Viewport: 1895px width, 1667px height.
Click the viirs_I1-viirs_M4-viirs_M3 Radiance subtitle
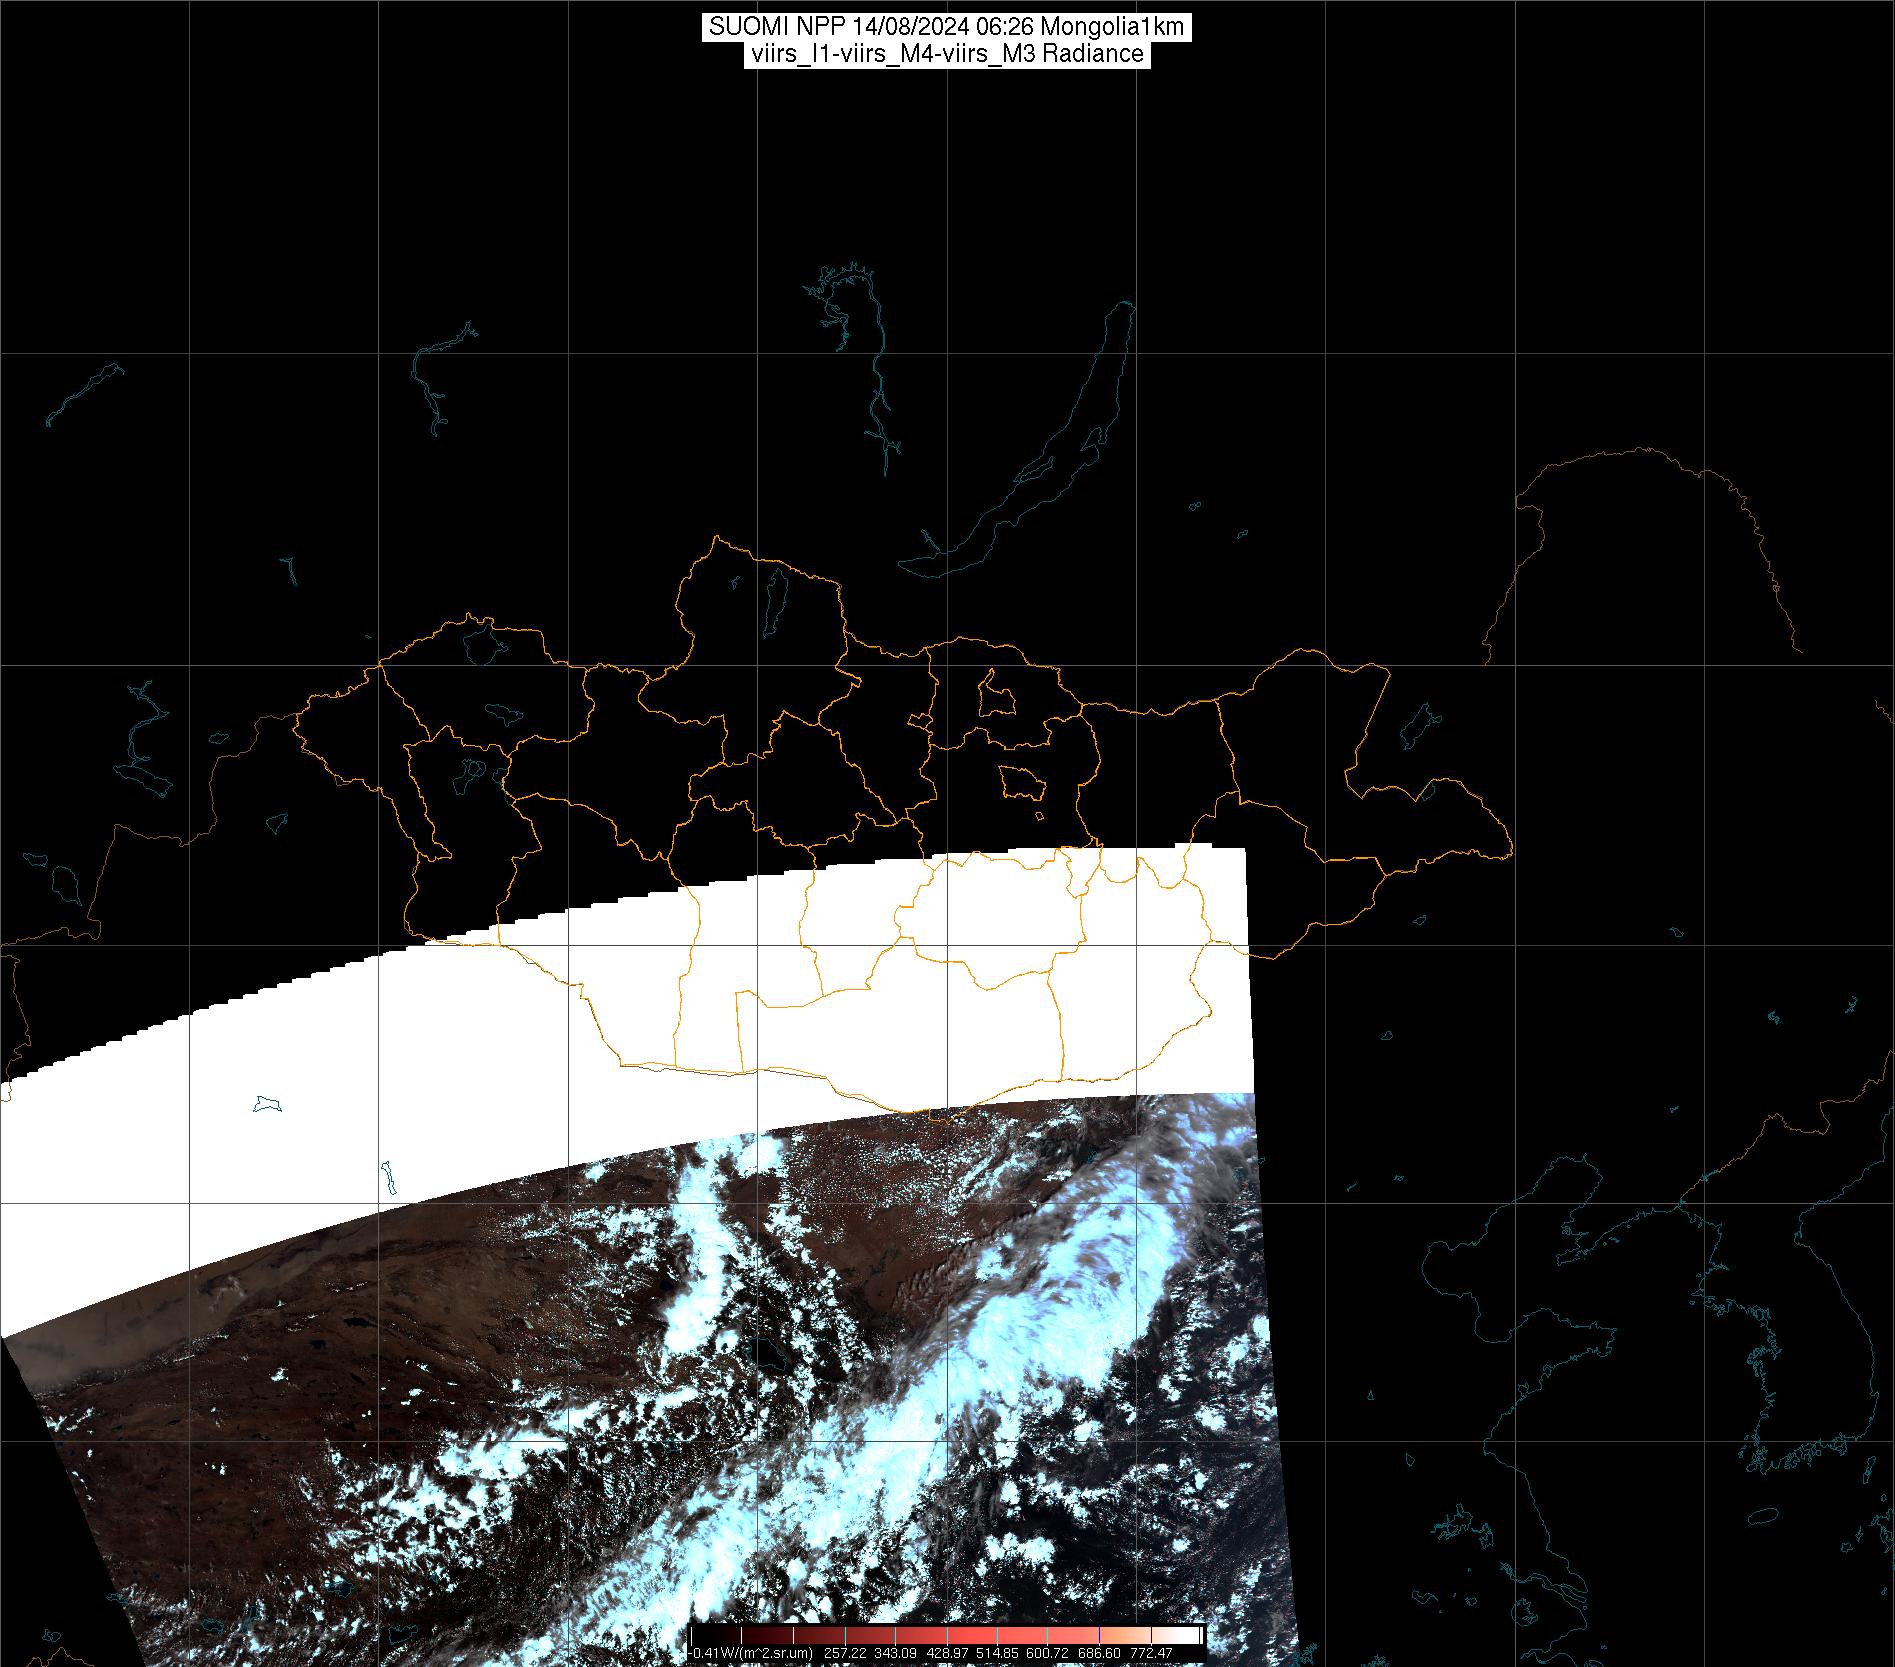coord(946,54)
